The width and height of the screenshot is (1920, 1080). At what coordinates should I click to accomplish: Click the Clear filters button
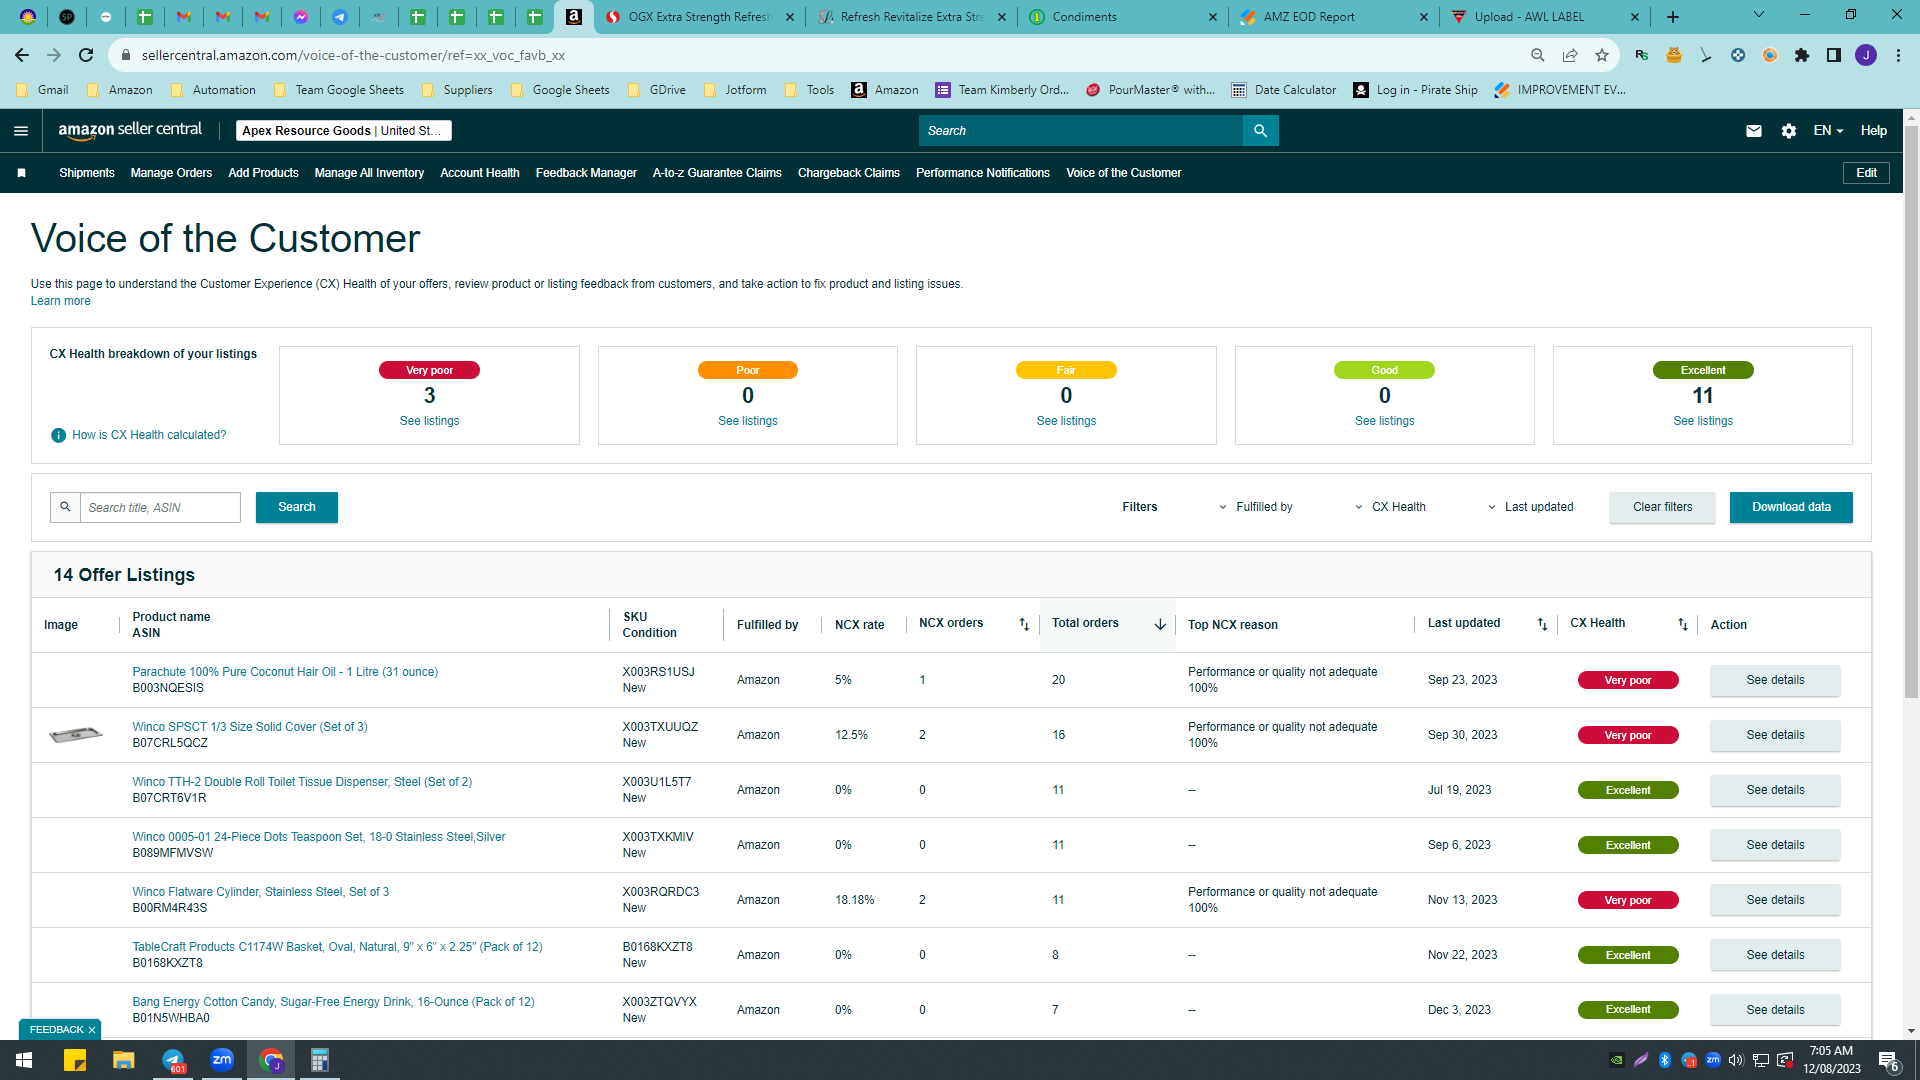click(1662, 507)
